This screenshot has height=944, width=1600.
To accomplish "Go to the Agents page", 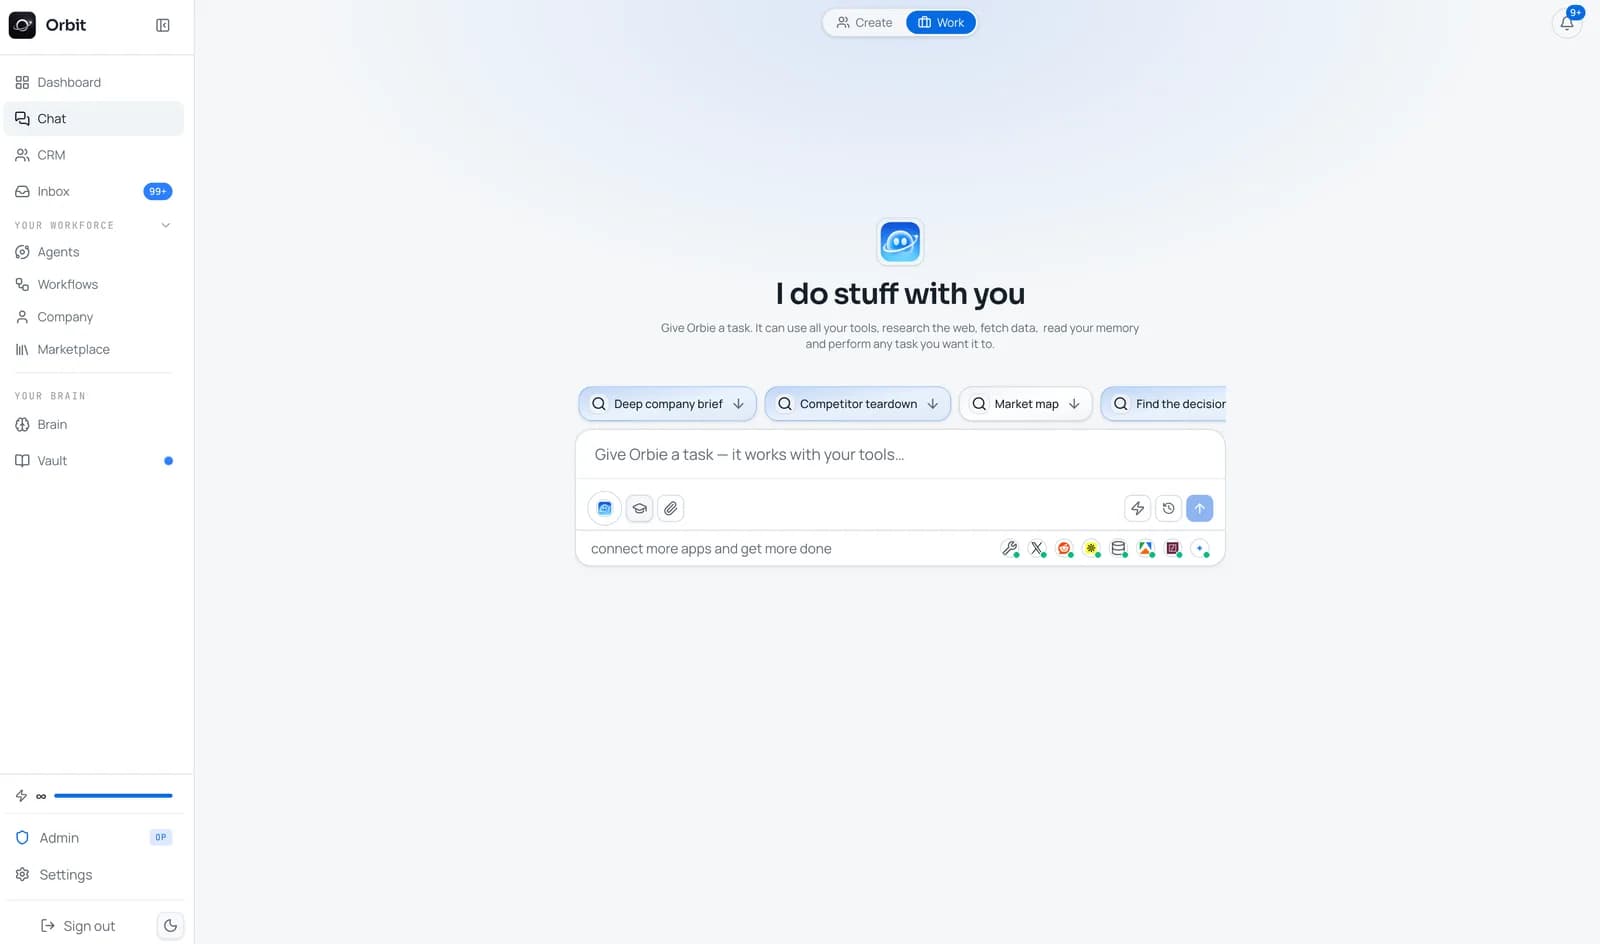I will (x=94, y=252).
